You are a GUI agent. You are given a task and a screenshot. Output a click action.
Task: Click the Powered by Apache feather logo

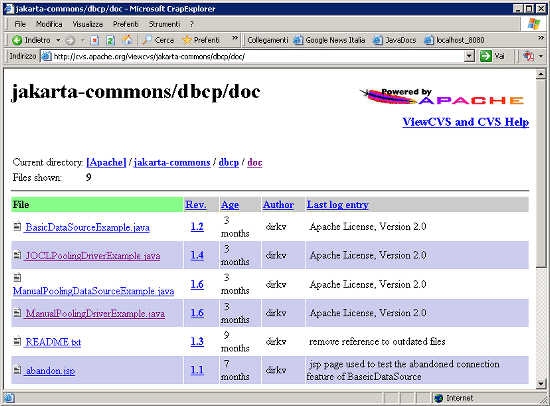[442, 96]
